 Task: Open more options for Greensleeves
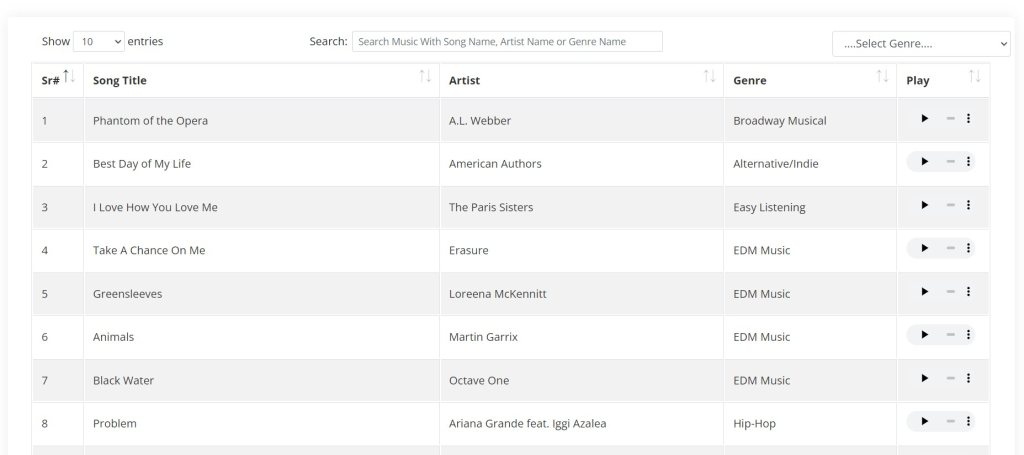click(x=968, y=291)
